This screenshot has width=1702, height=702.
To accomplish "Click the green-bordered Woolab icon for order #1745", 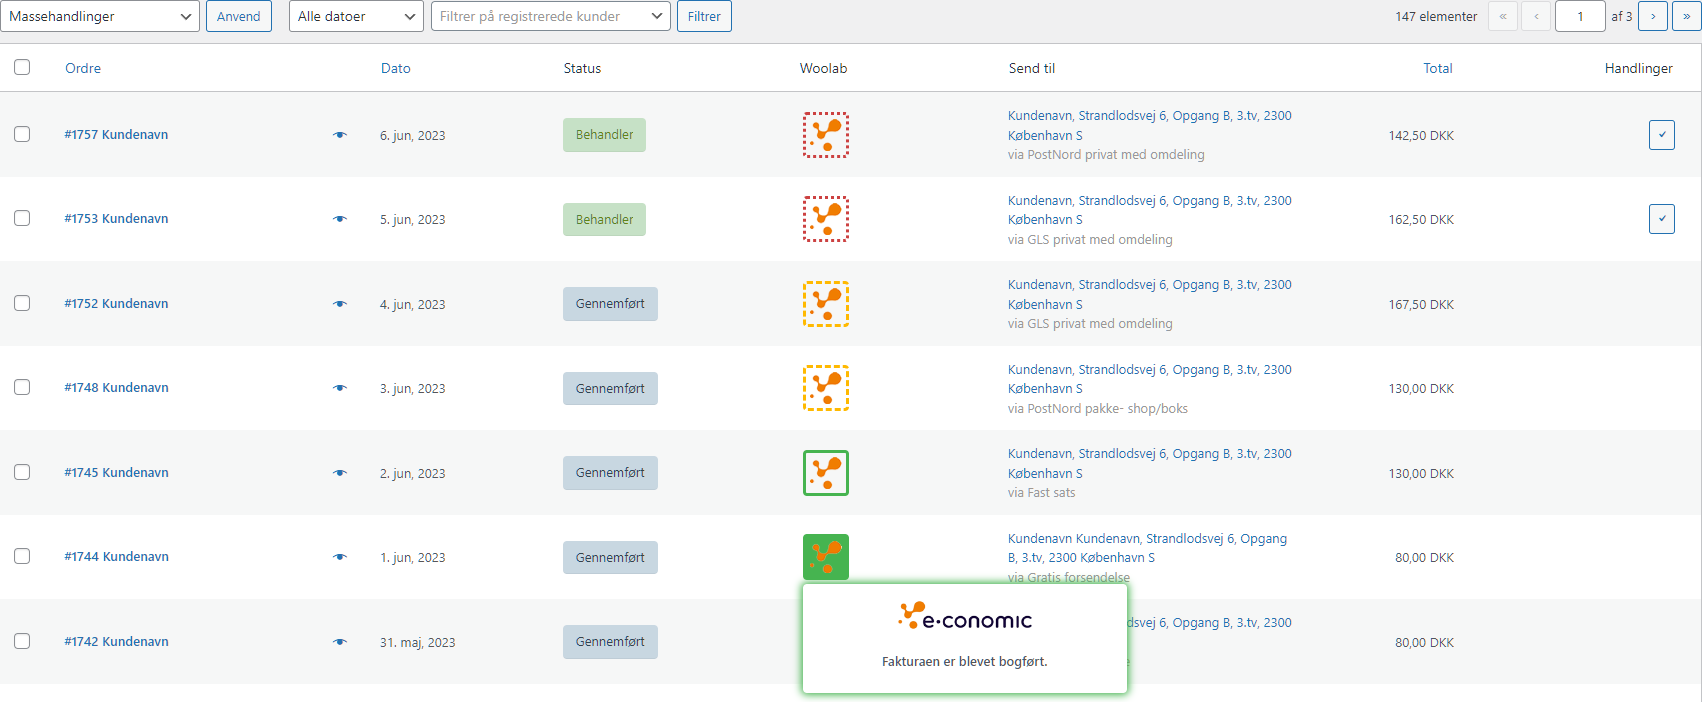I will click(825, 473).
